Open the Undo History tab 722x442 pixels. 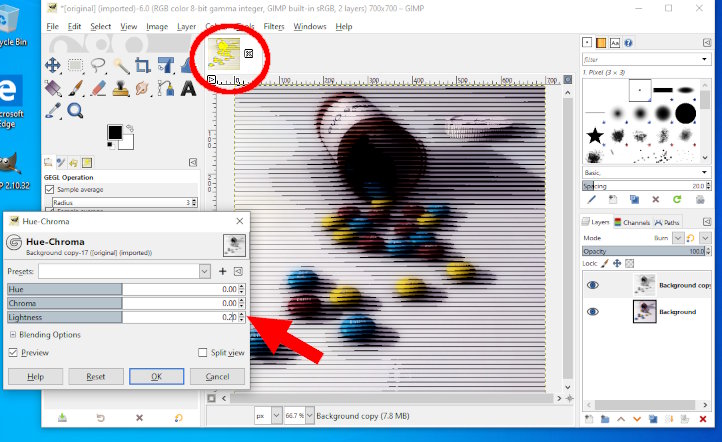(73, 162)
